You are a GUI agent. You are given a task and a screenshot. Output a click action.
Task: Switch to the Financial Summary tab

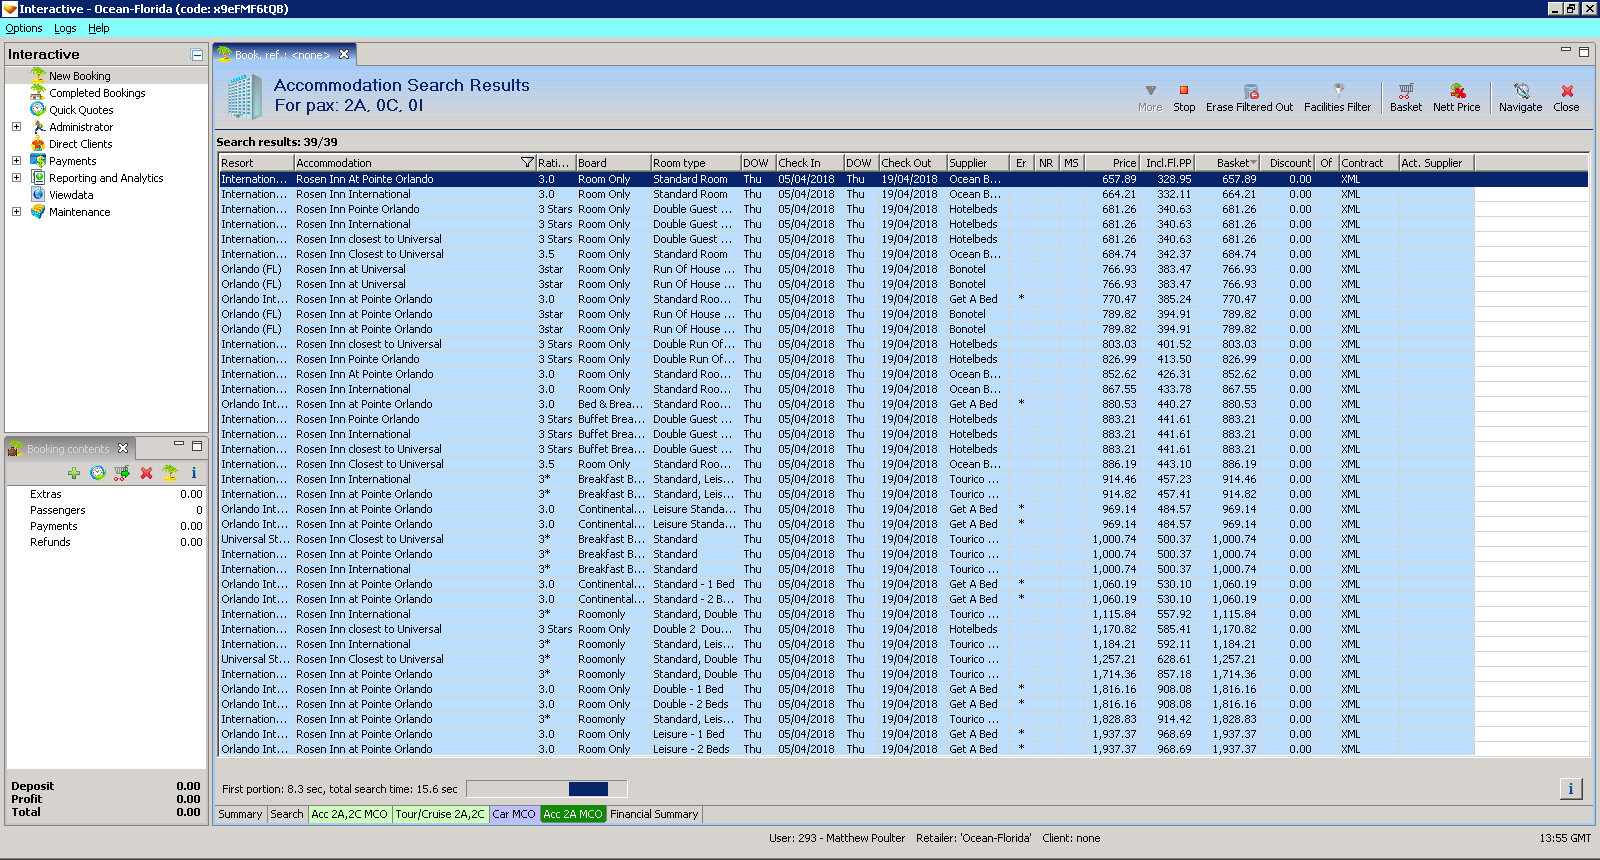click(x=654, y=814)
